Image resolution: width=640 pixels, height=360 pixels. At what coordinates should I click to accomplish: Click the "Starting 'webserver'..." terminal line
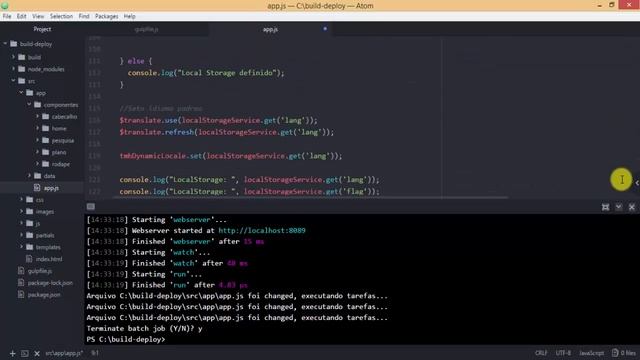point(156,220)
